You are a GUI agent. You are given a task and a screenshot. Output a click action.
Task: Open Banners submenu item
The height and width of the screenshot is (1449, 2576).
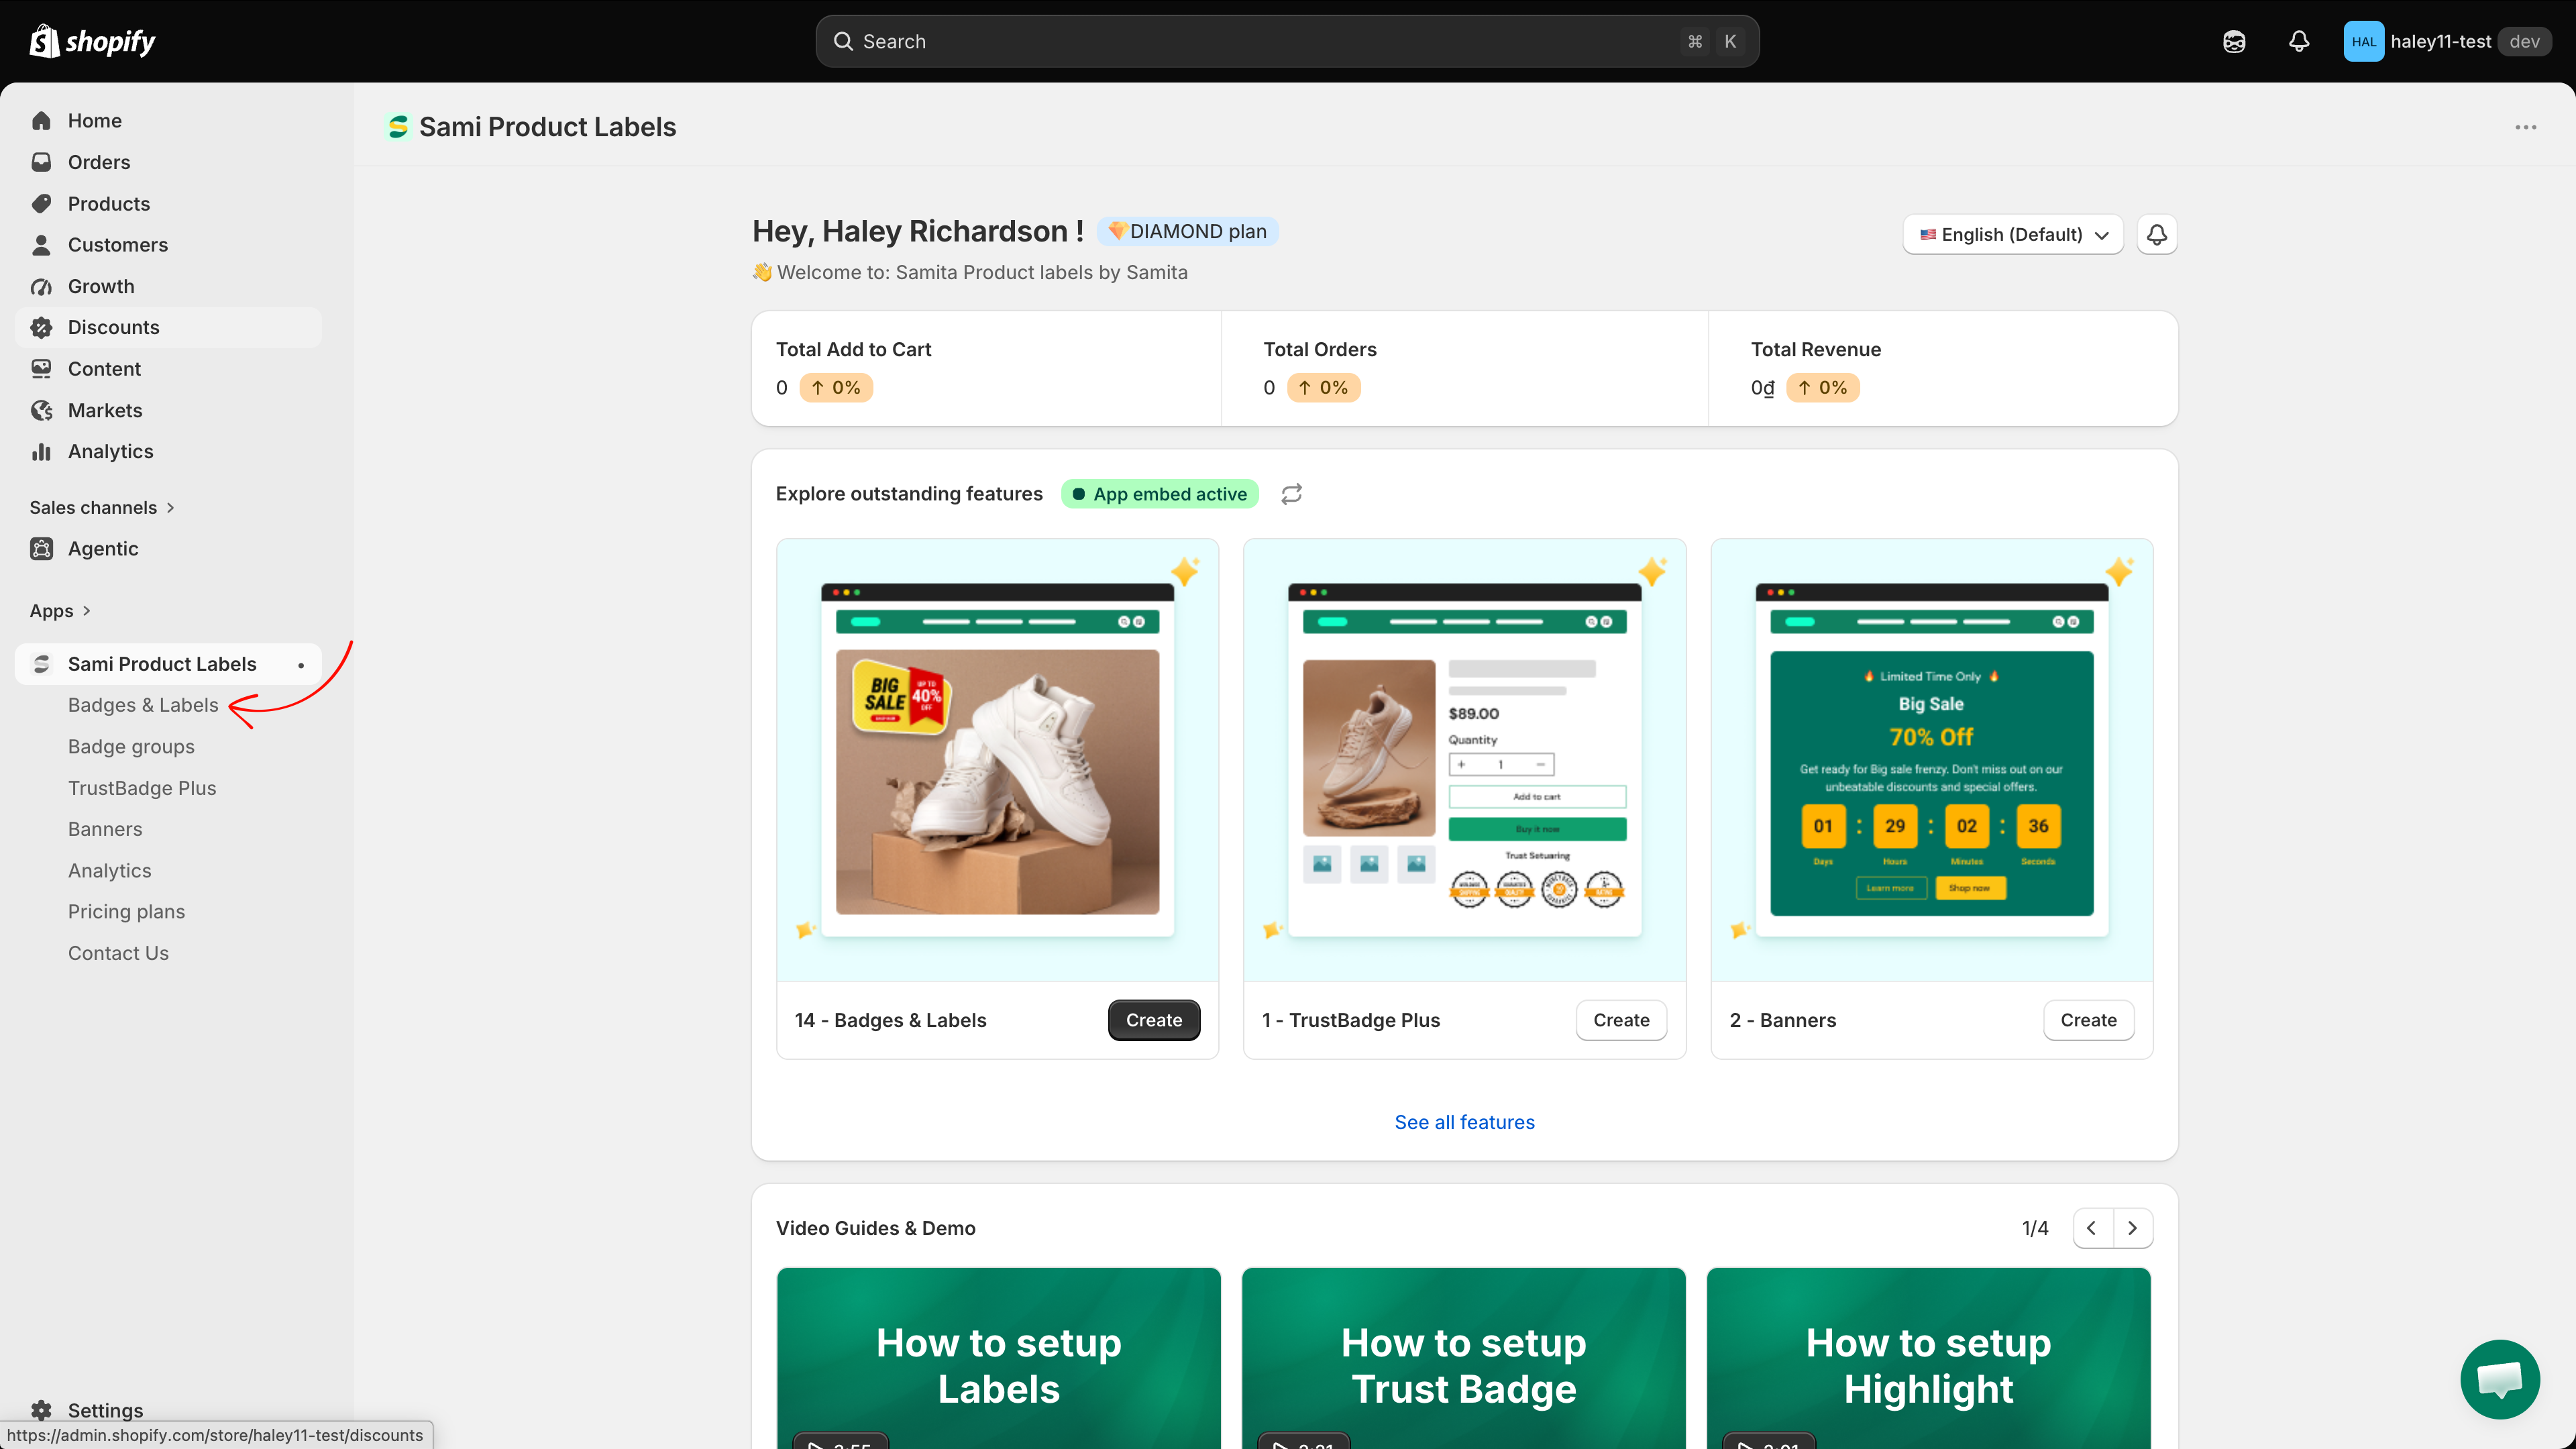(x=105, y=829)
